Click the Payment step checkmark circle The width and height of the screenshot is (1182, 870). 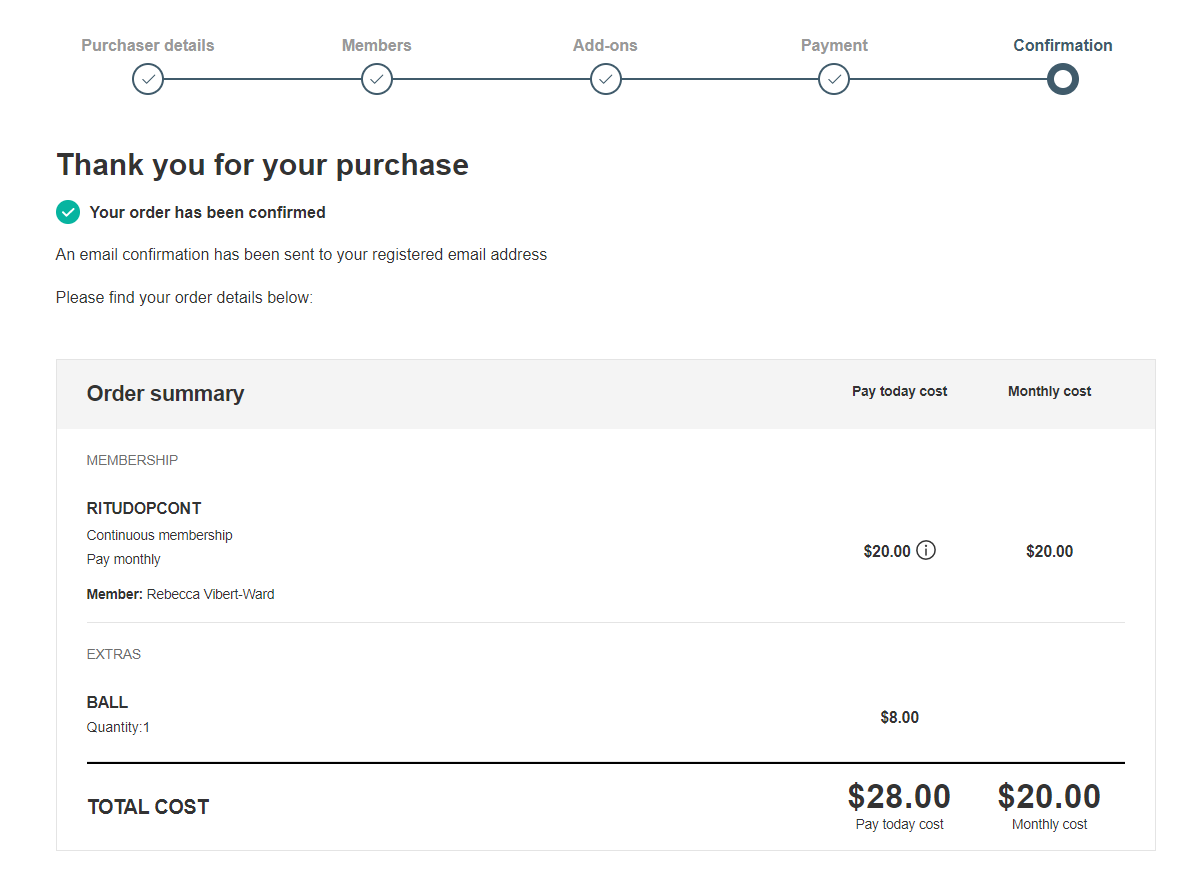(834, 79)
